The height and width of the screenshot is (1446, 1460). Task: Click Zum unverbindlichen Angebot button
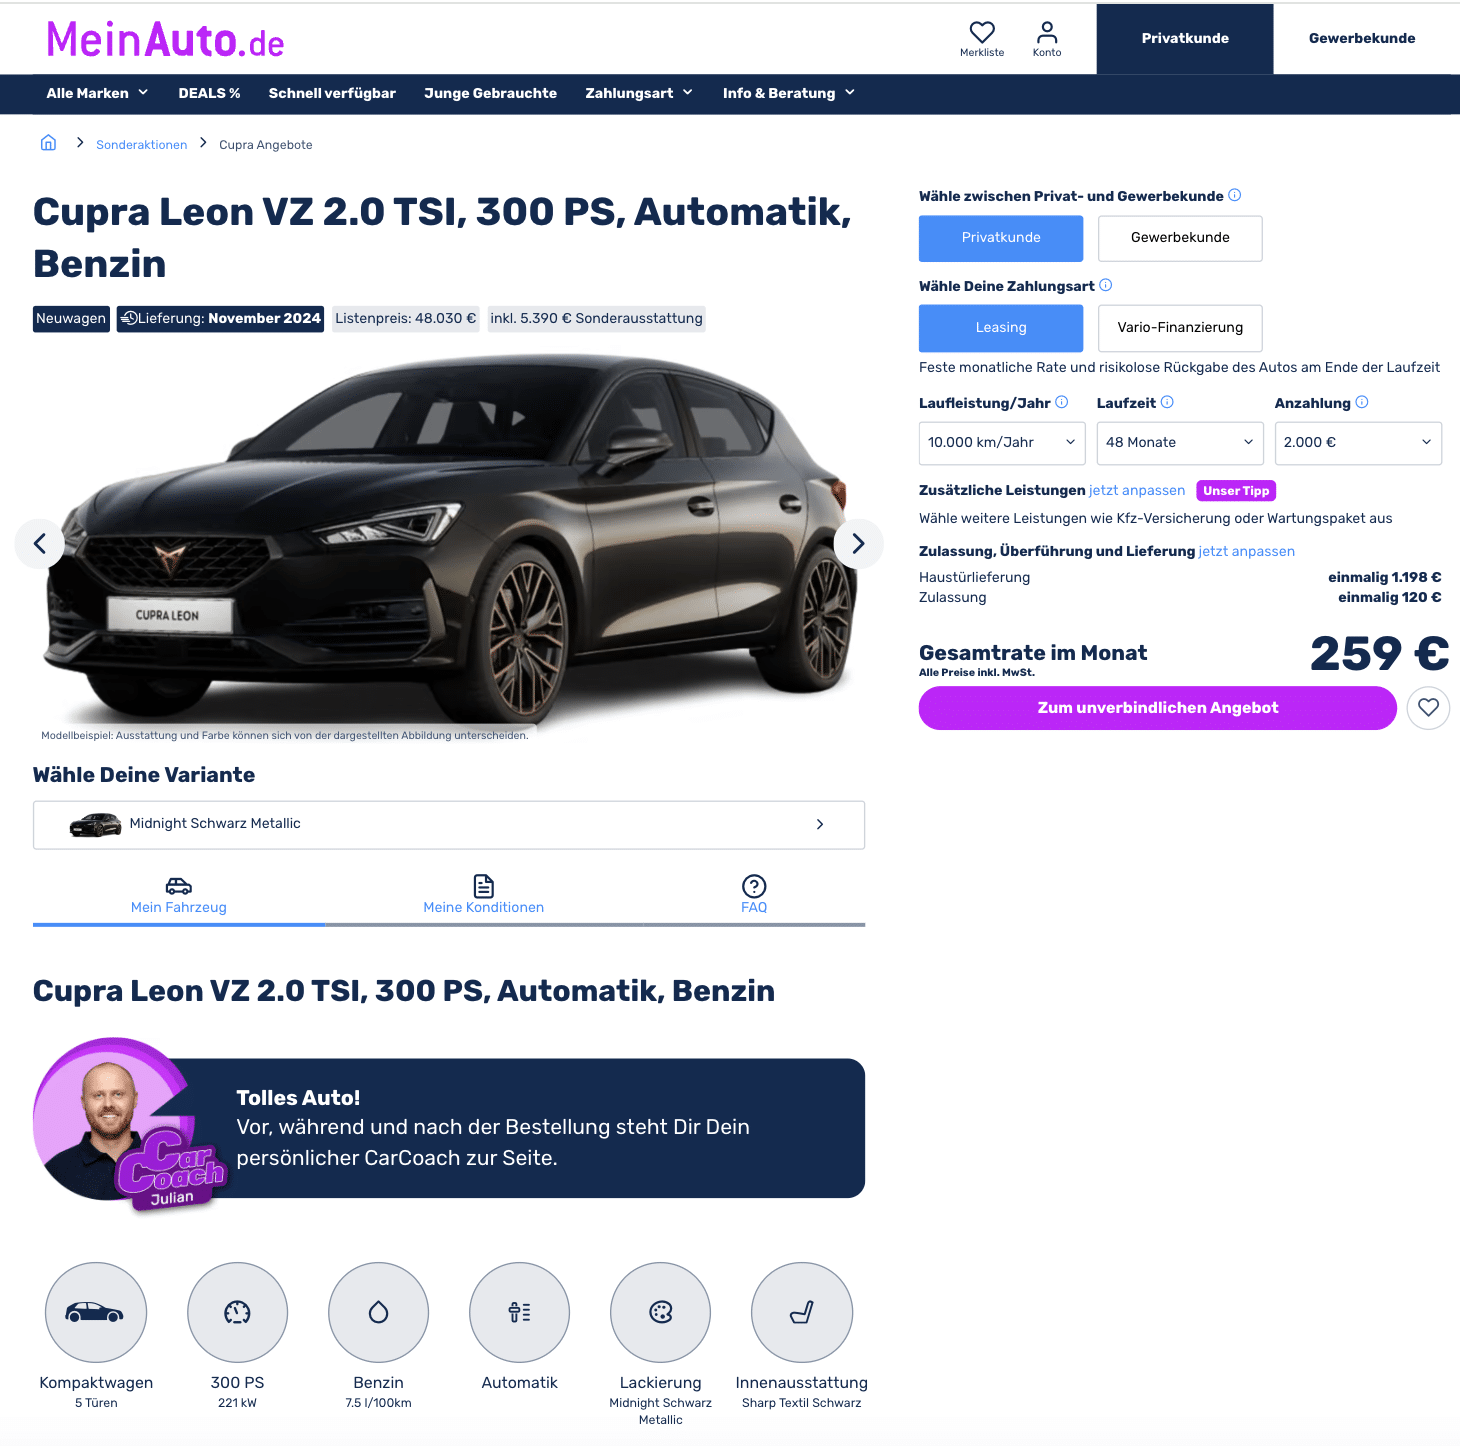coord(1158,708)
